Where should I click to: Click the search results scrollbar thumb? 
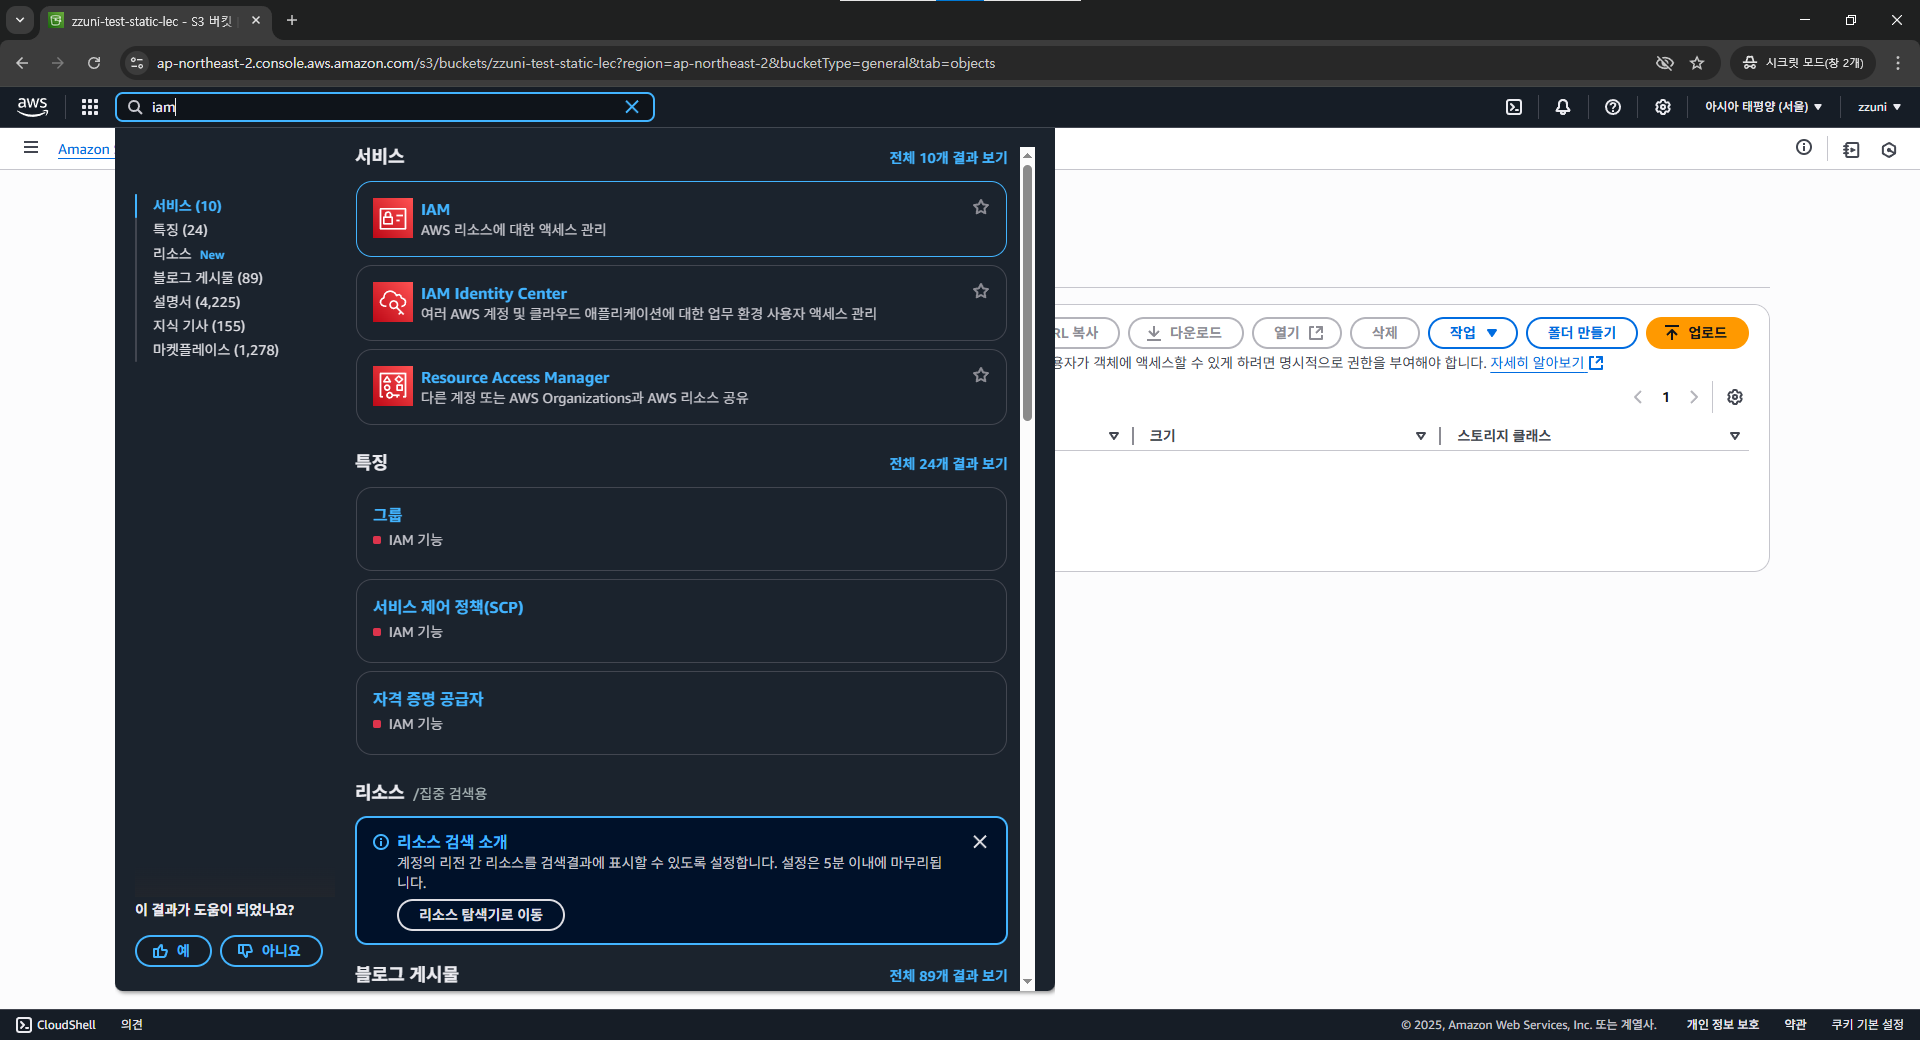tap(1027, 292)
